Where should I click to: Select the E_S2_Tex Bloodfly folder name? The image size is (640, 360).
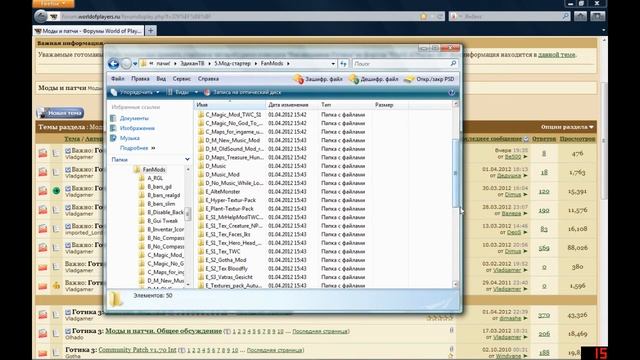pyautogui.click(x=227, y=269)
